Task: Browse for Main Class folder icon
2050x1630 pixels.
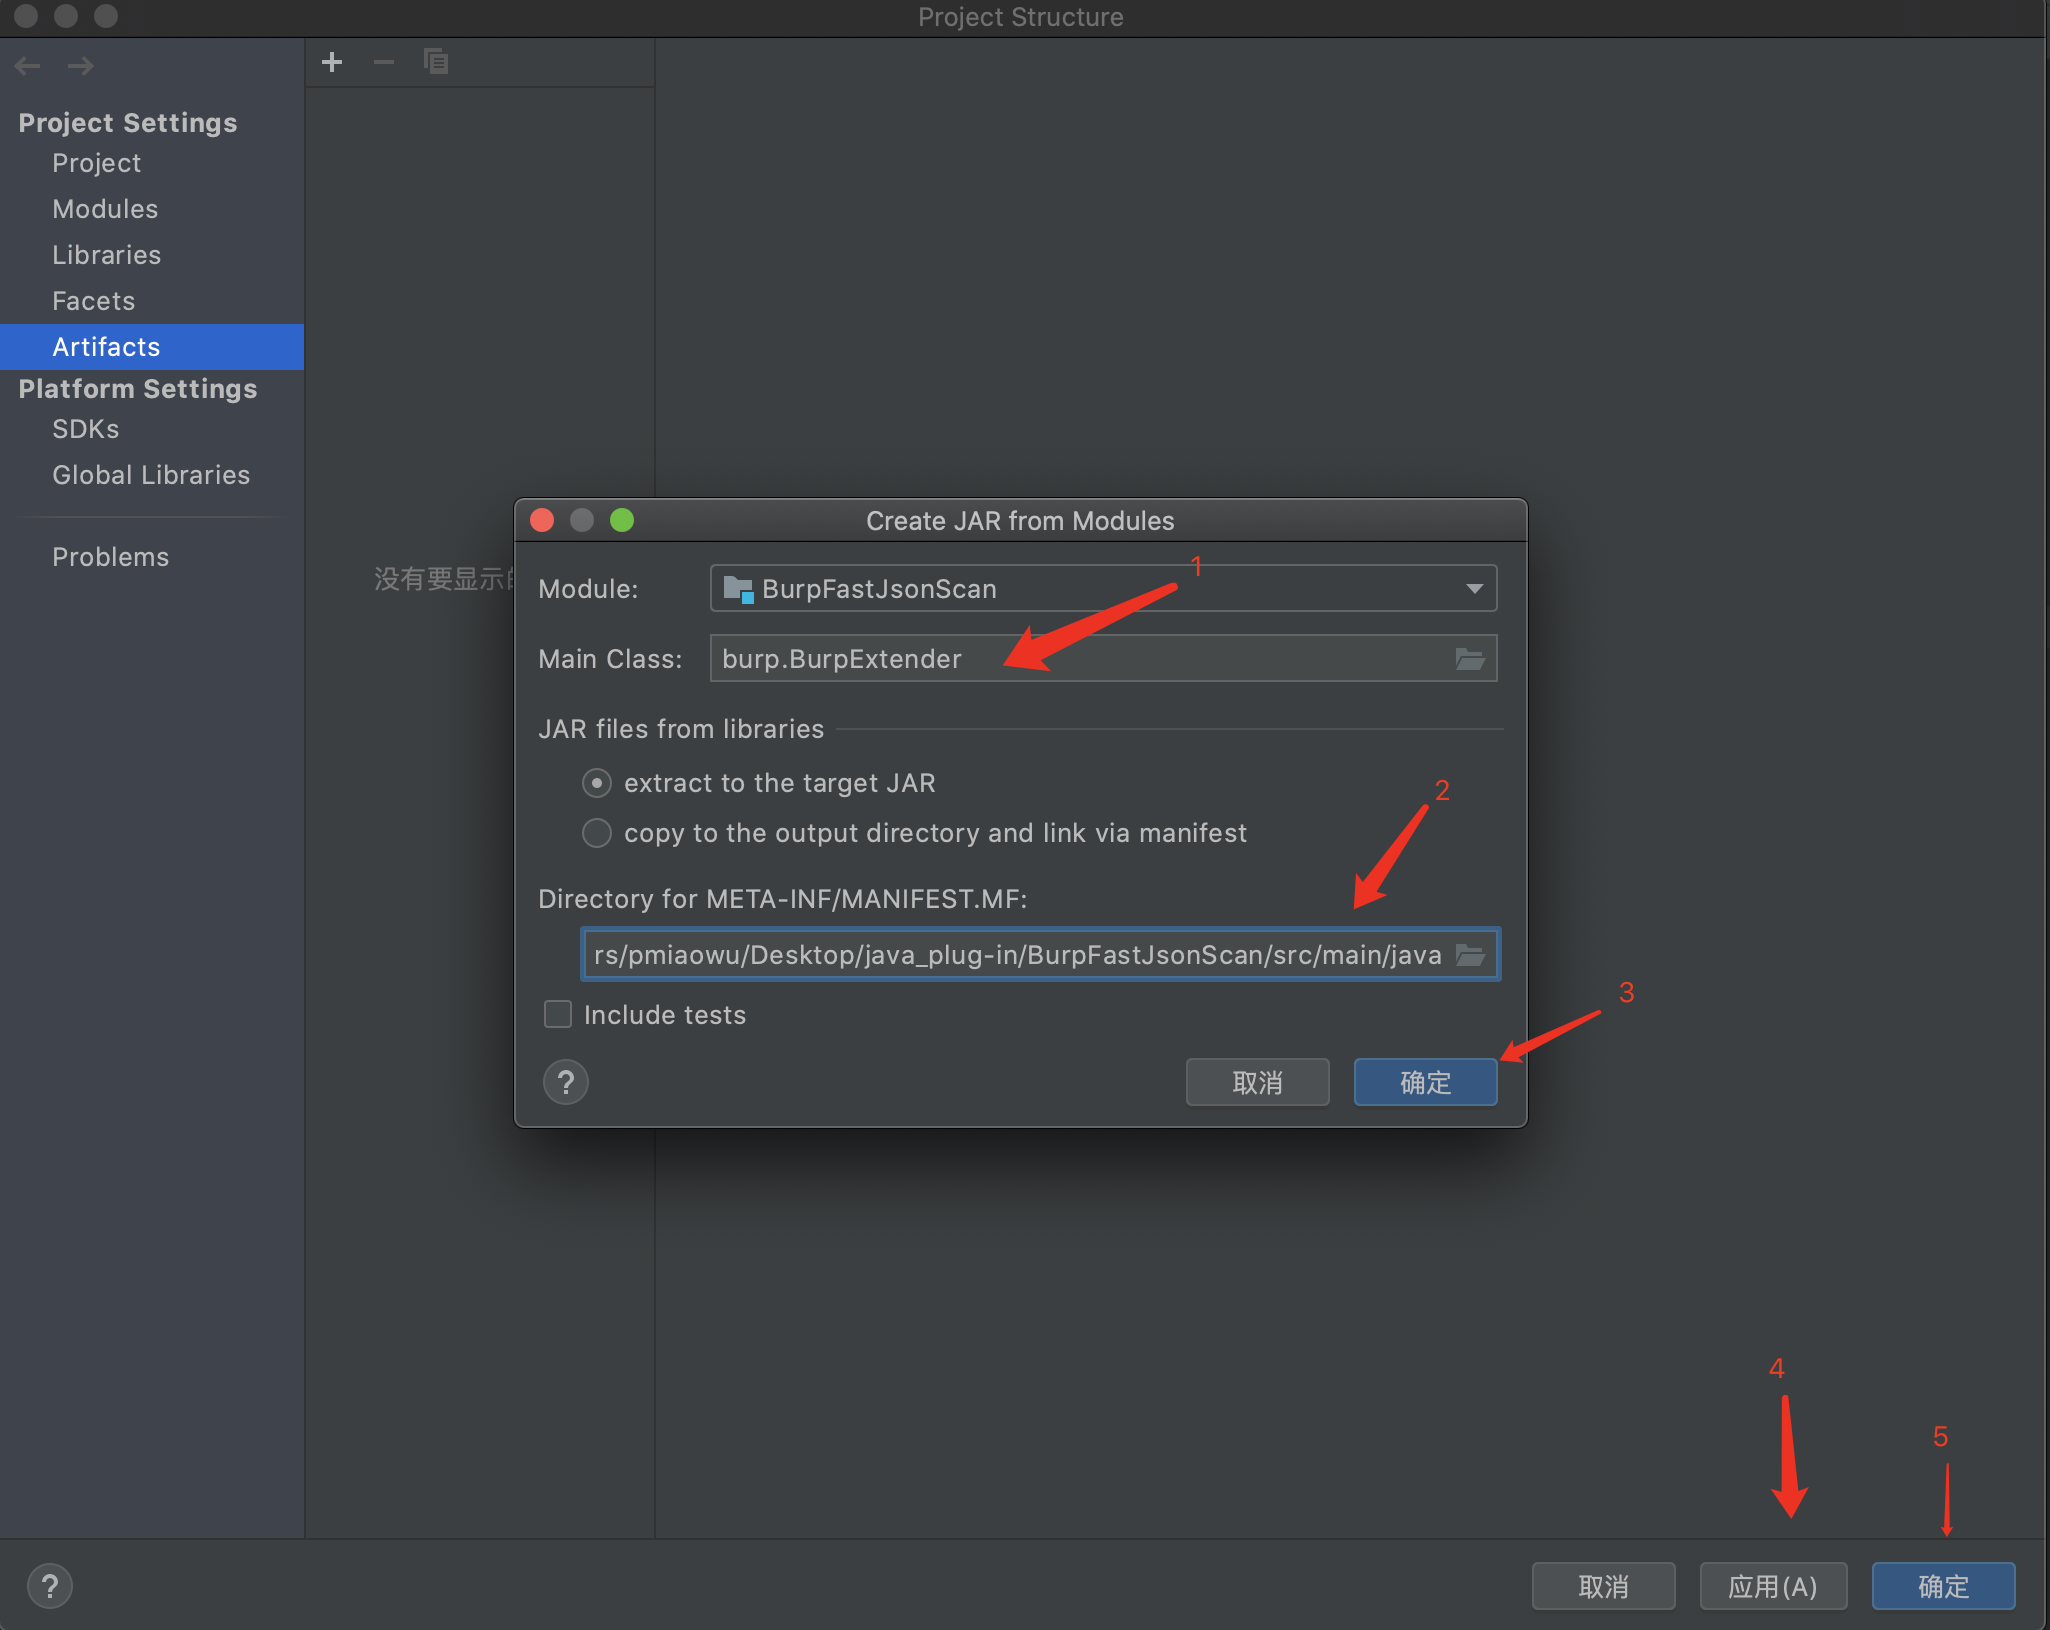Action: (x=1469, y=659)
